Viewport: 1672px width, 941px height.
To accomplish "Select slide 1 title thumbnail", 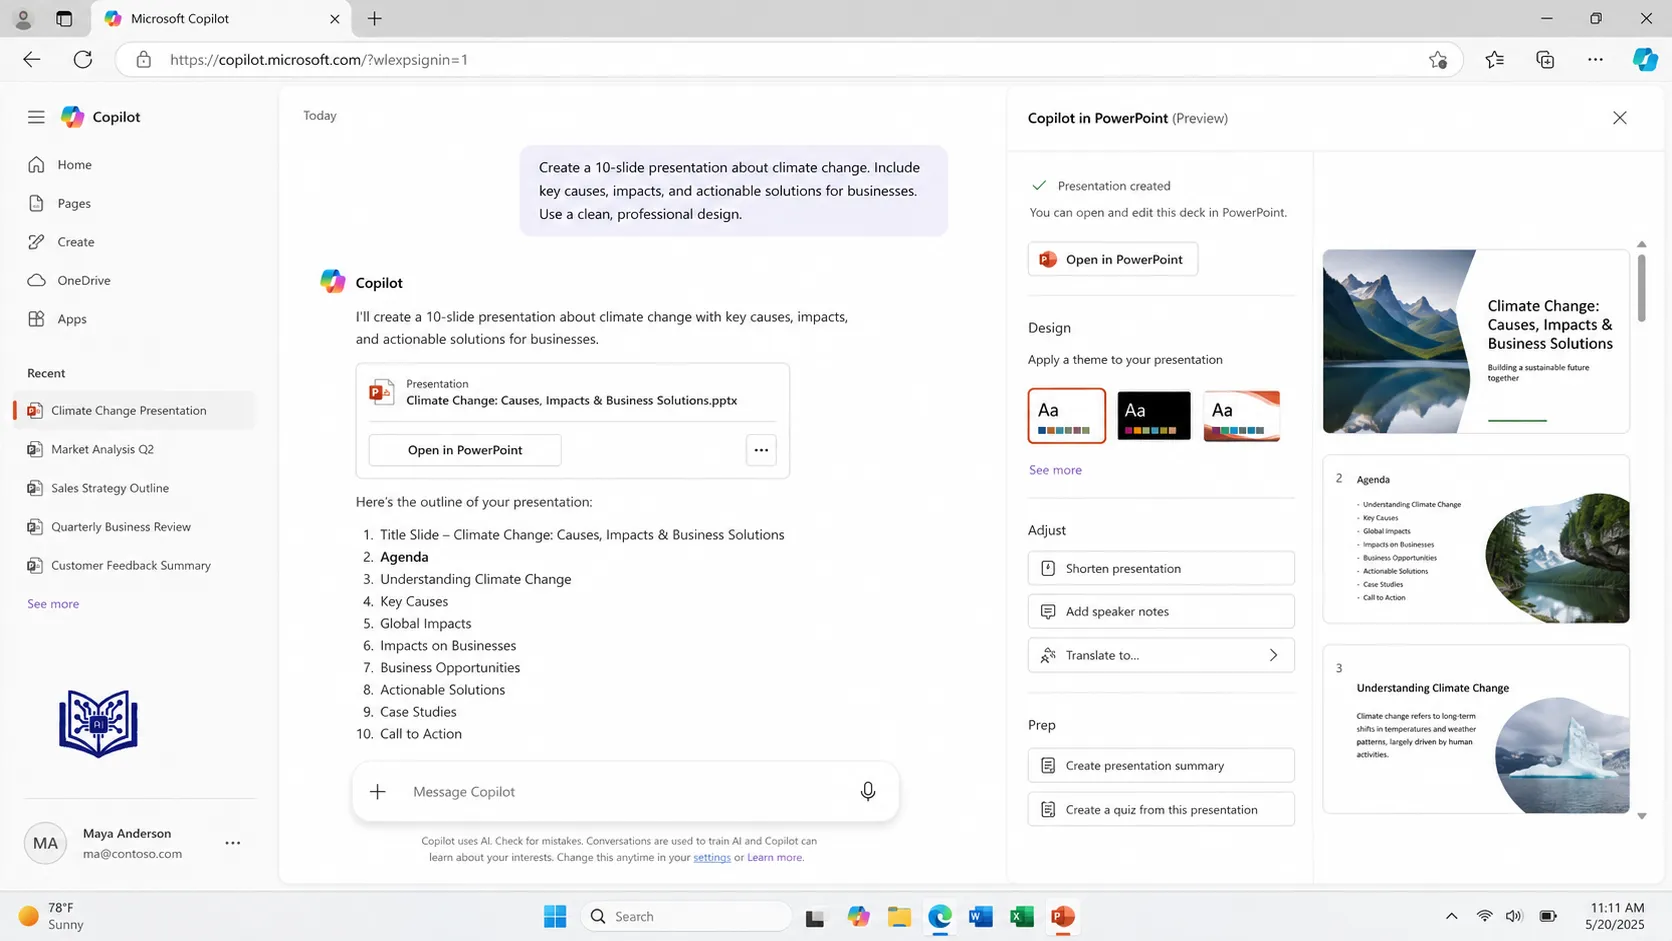I will click(x=1476, y=341).
